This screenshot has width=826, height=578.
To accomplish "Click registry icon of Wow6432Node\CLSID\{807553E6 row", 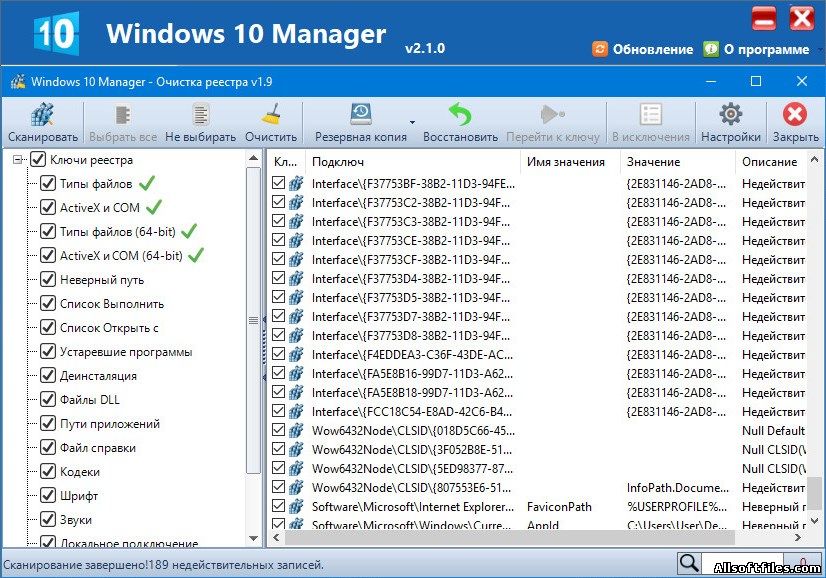I will pyautogui.click(x=296, y=487).
